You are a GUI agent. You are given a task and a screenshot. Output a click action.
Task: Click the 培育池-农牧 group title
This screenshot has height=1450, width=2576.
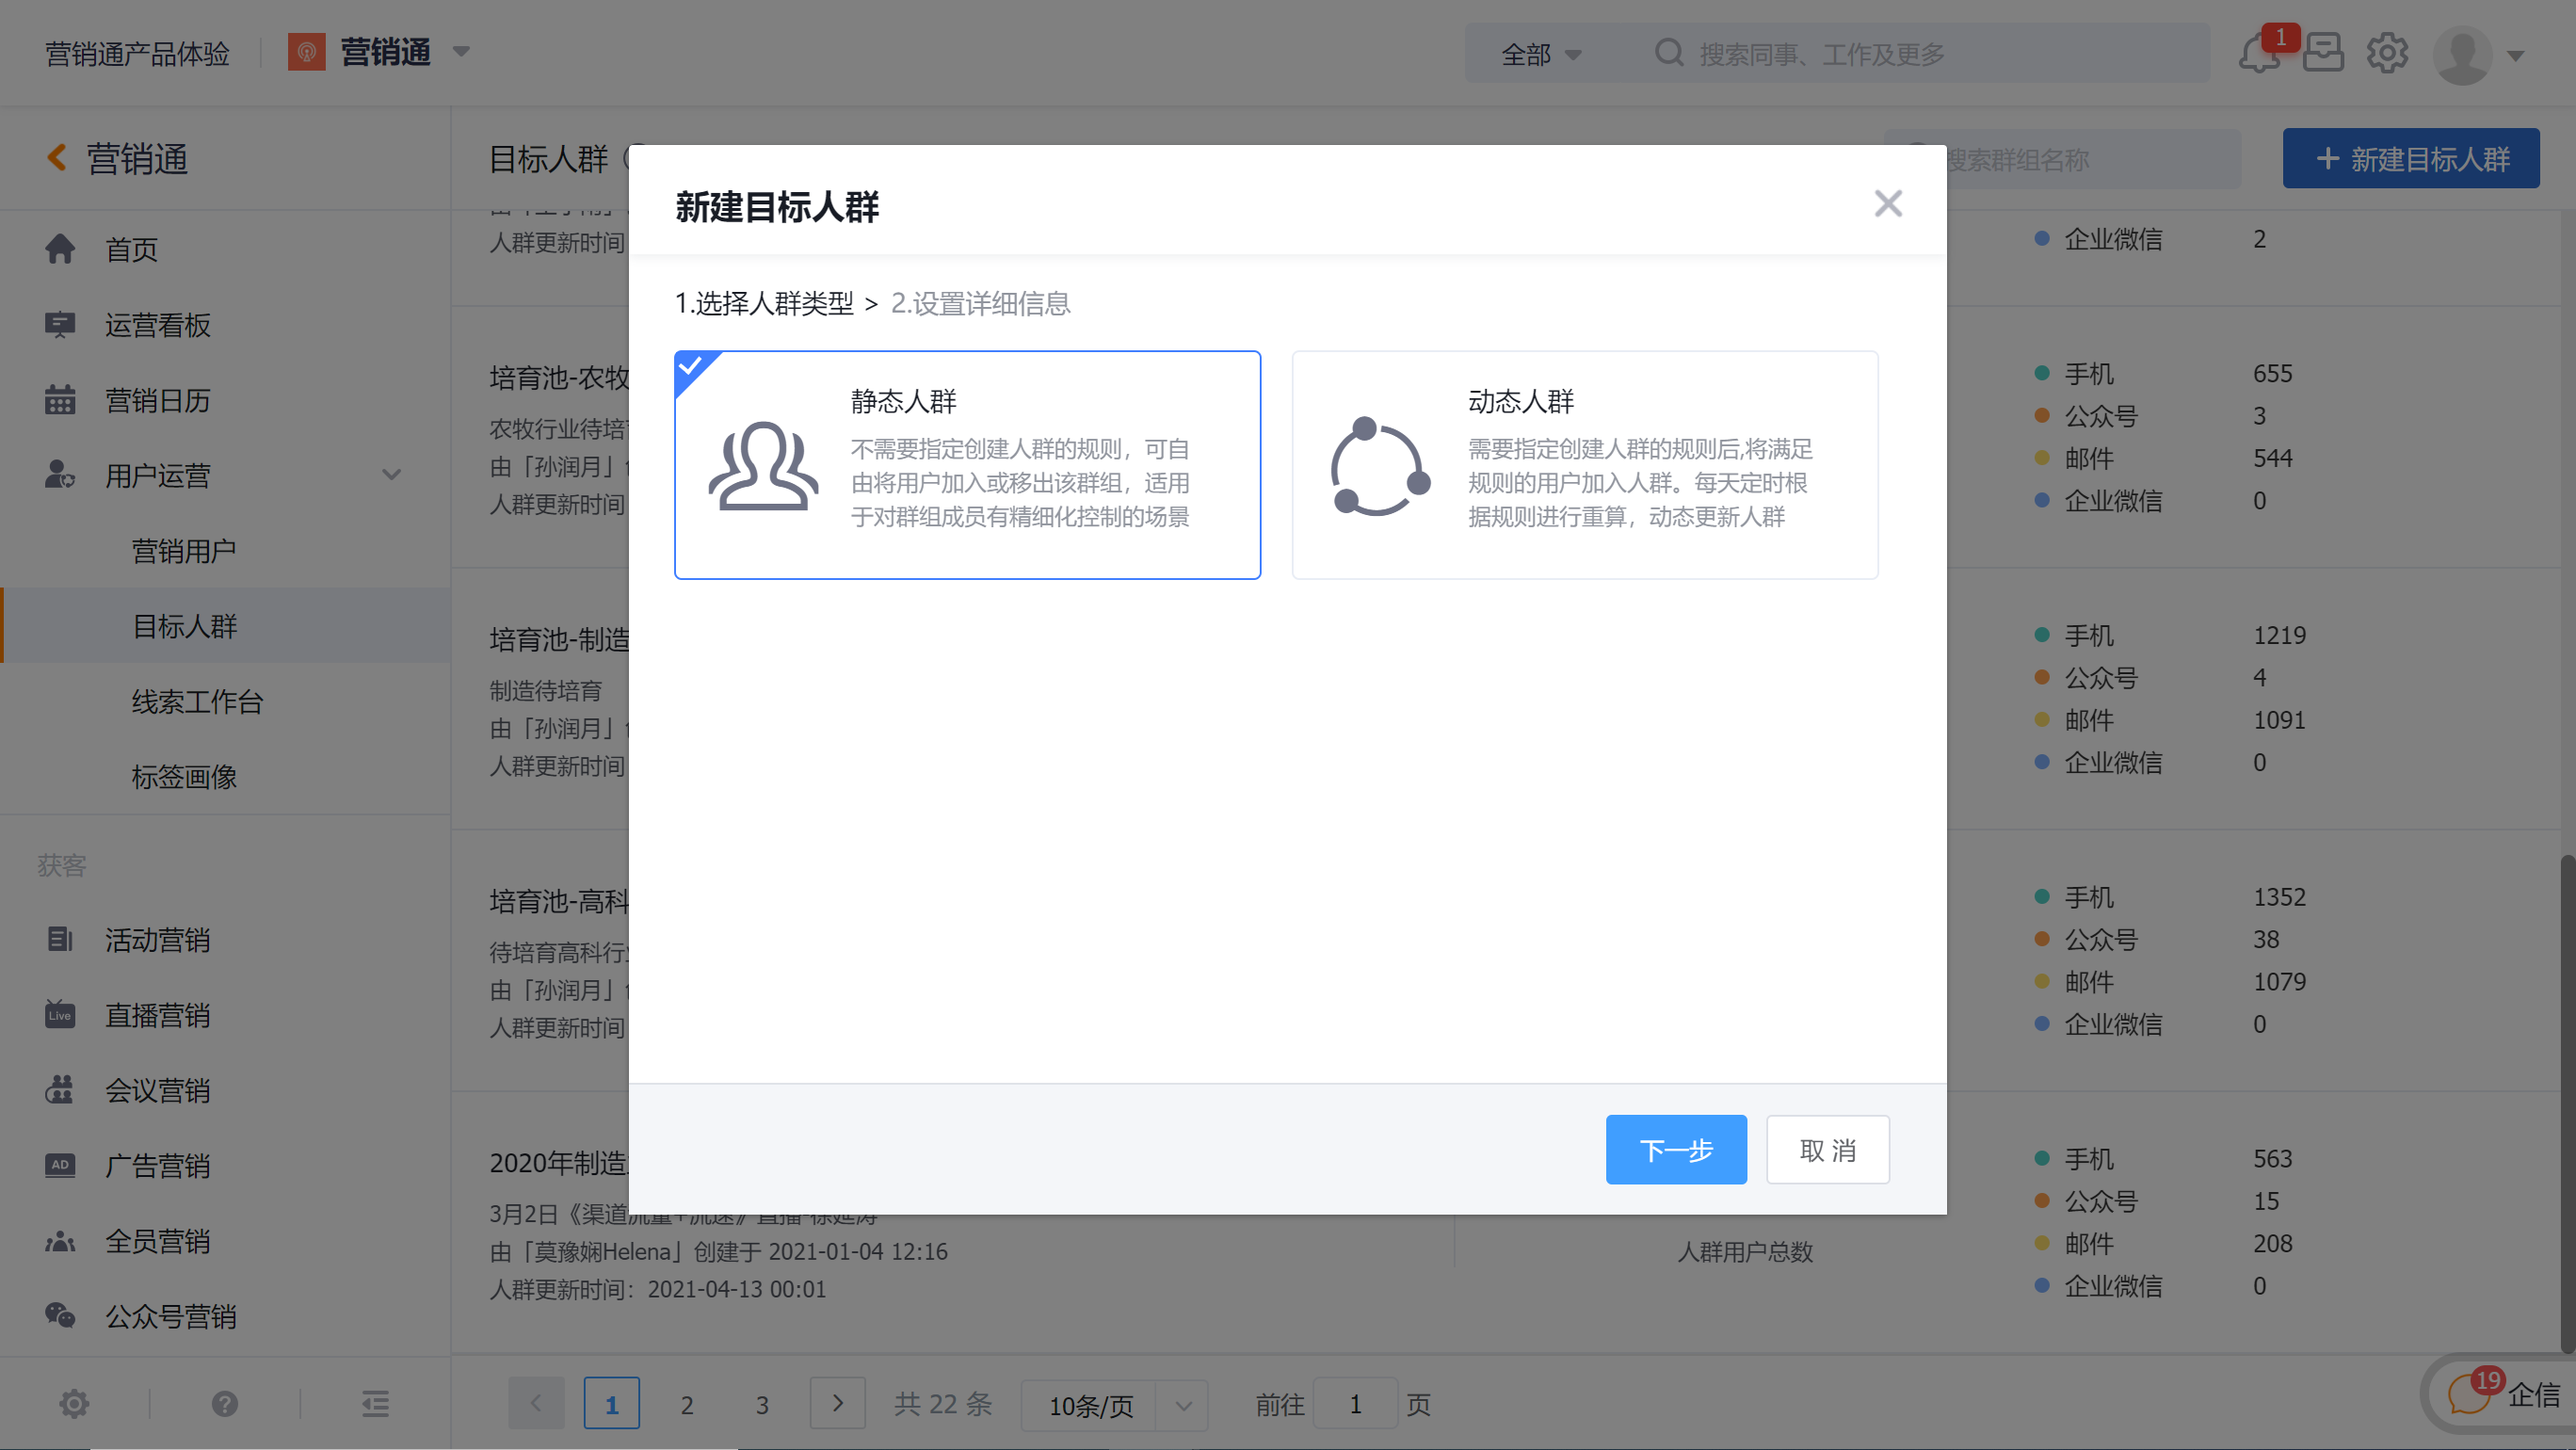pyautogui.click(x=558, y=377)
